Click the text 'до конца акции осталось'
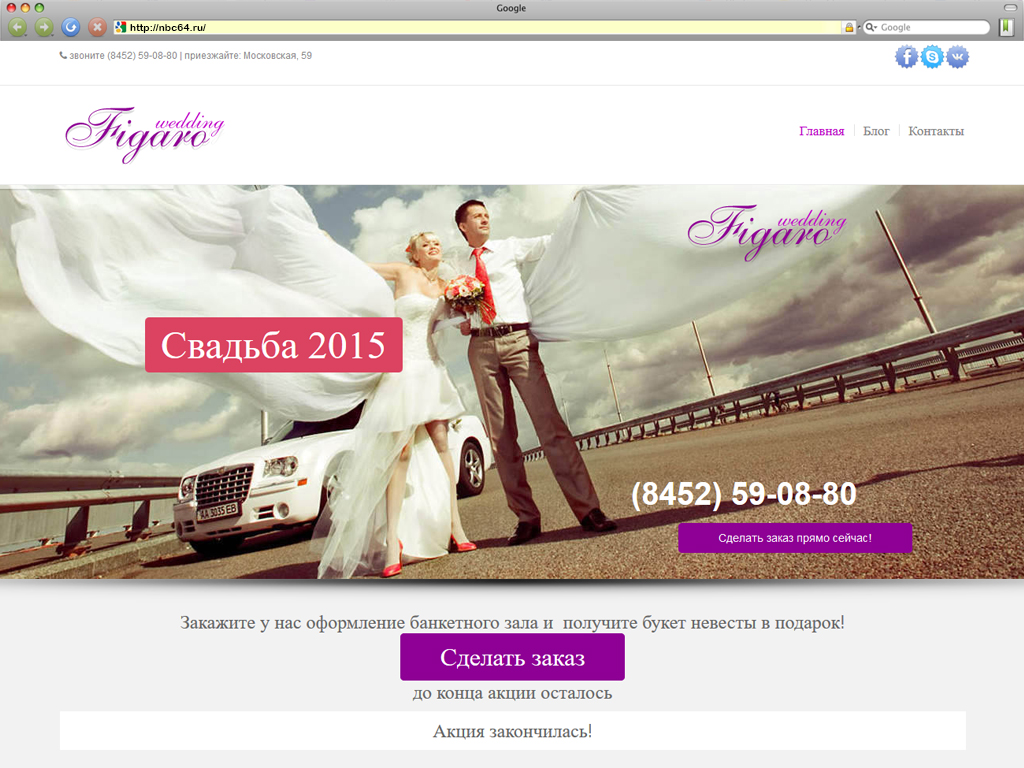 pyautogui.click(x=512, y=693)
